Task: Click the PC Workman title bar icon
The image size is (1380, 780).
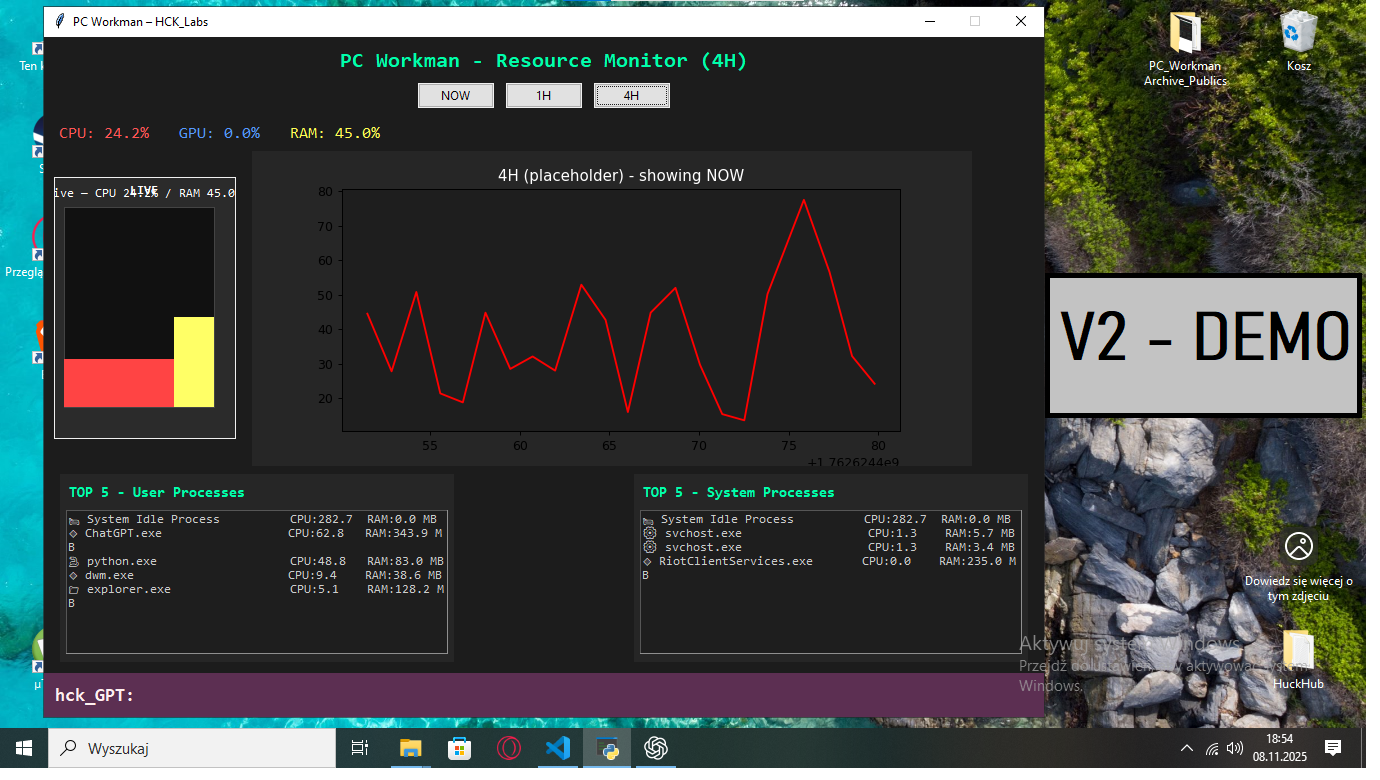Action: point(58,20)
